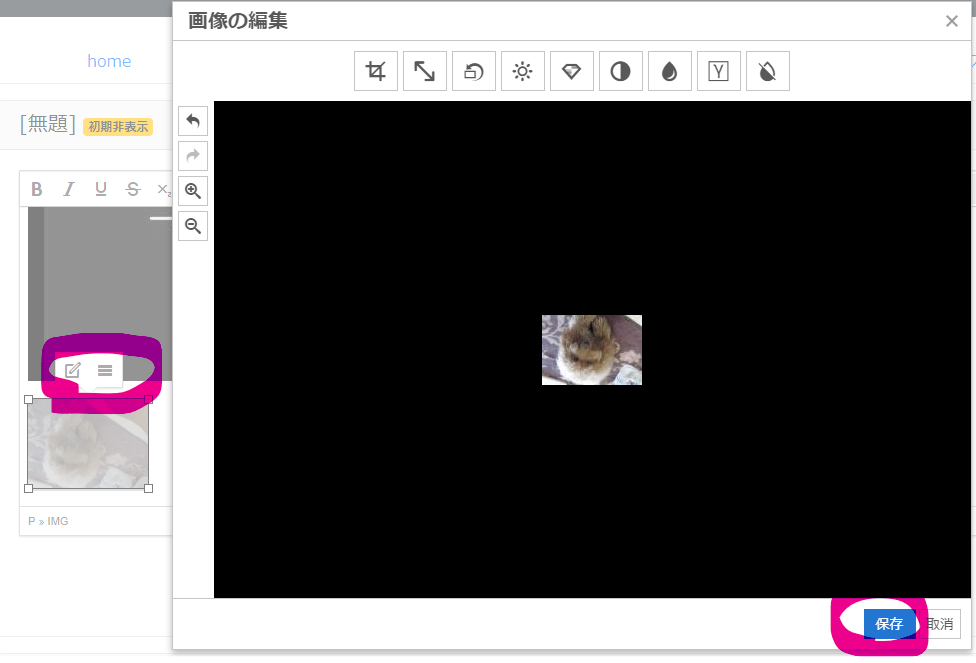Select the sharpen diamond icon

(571, 70)
